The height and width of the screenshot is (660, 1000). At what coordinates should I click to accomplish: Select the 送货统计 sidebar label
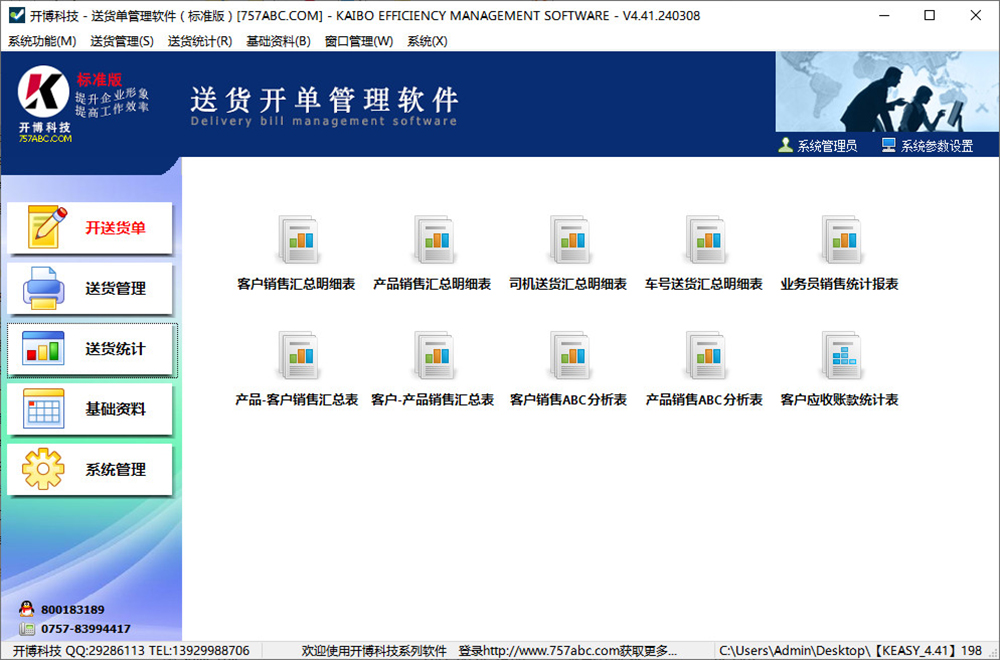coord(115,349)
